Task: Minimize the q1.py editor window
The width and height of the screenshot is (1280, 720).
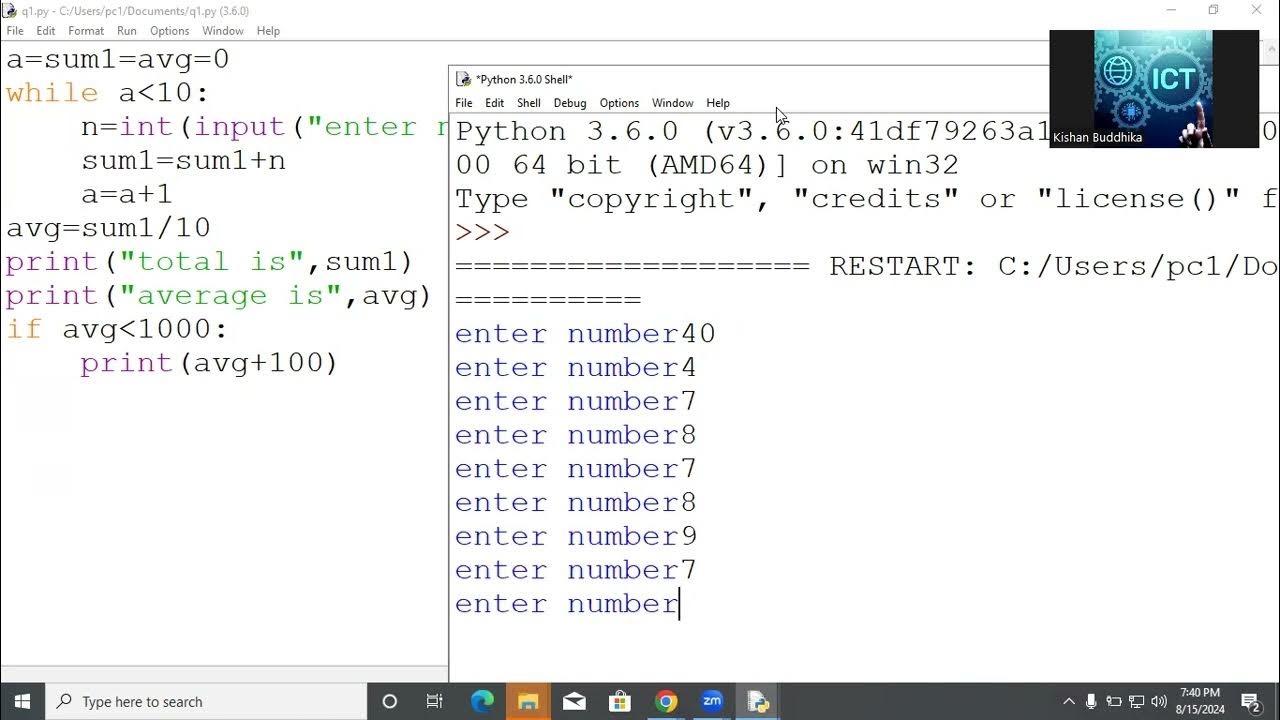Action: click(1171, 10)
